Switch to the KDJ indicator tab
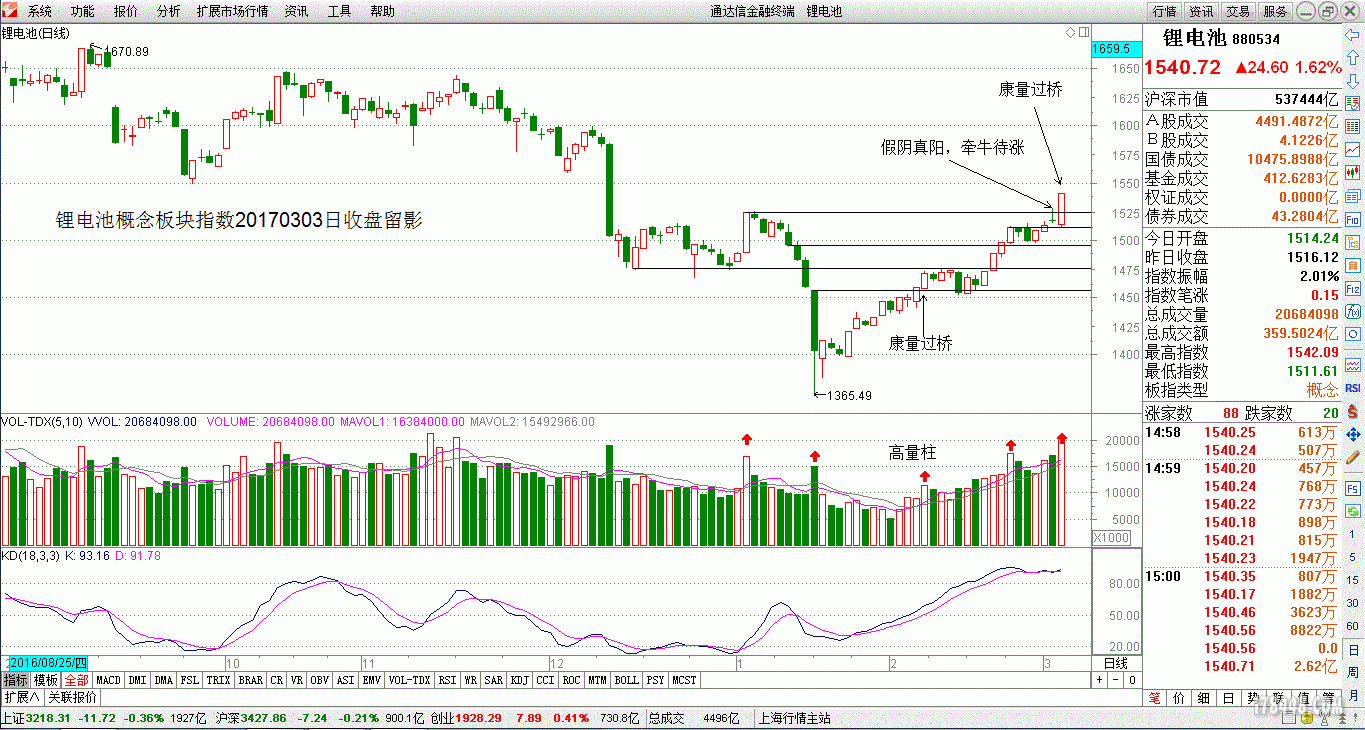Image resolution: width=1365 pixels, height=730 pixels. [x=519, y=680]
